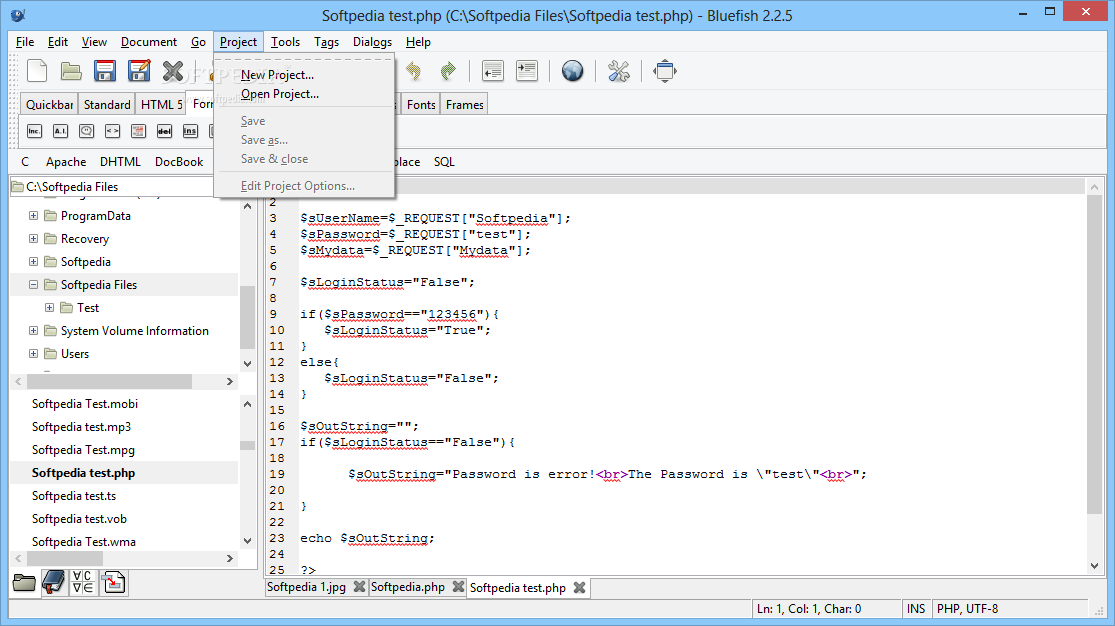The width and height of the screenshot is (1115, 626).
Task: Choose Open Project... from Project menu
Action: tap(279, 94)
